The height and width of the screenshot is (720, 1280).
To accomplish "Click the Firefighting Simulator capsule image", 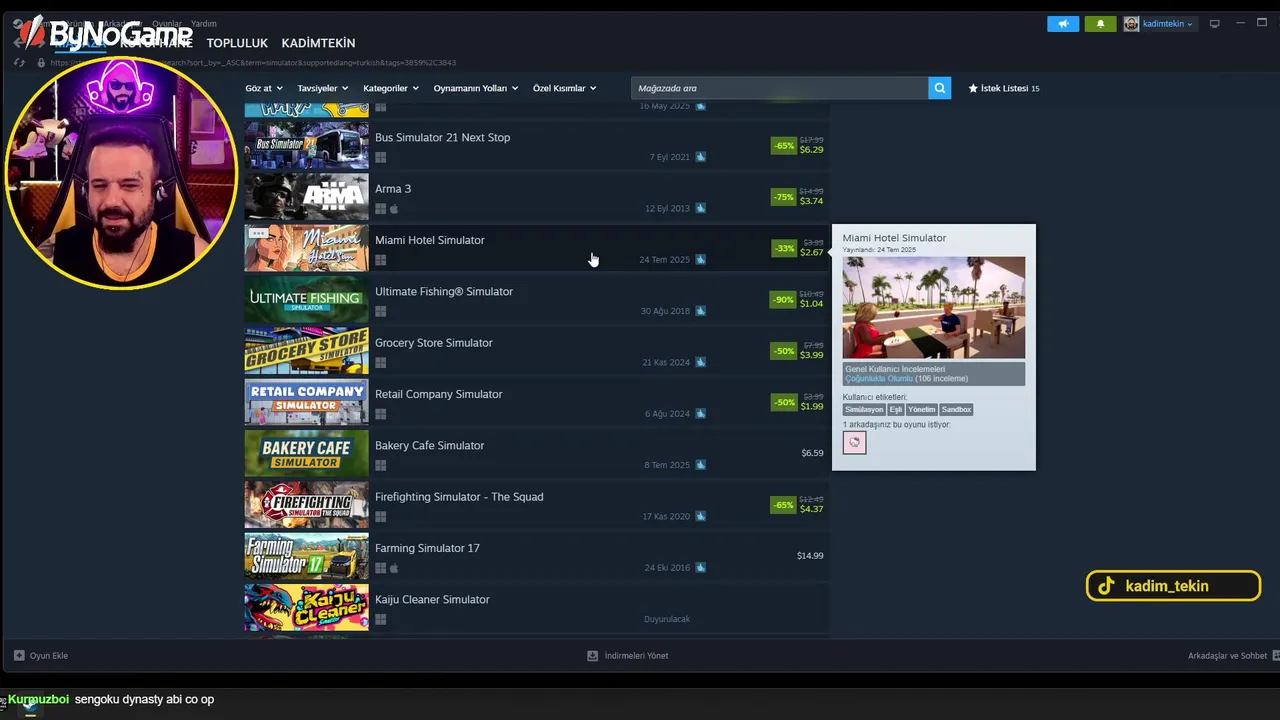I will point(306,505).
